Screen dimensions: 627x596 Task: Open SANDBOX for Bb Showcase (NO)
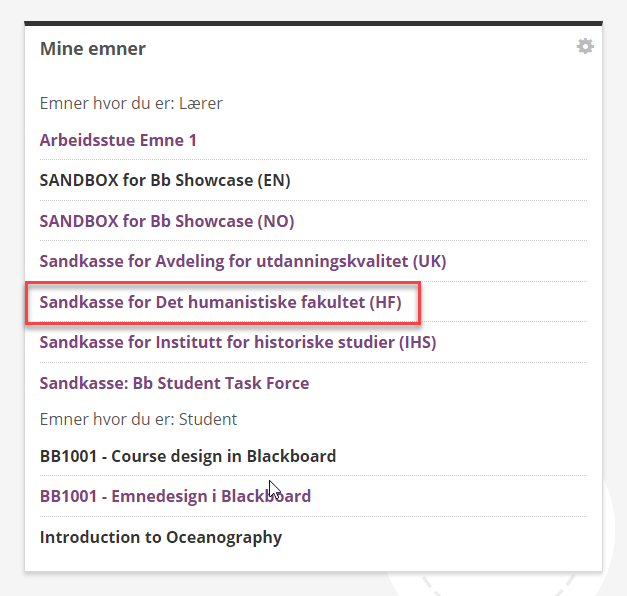(x=167, y=221)
